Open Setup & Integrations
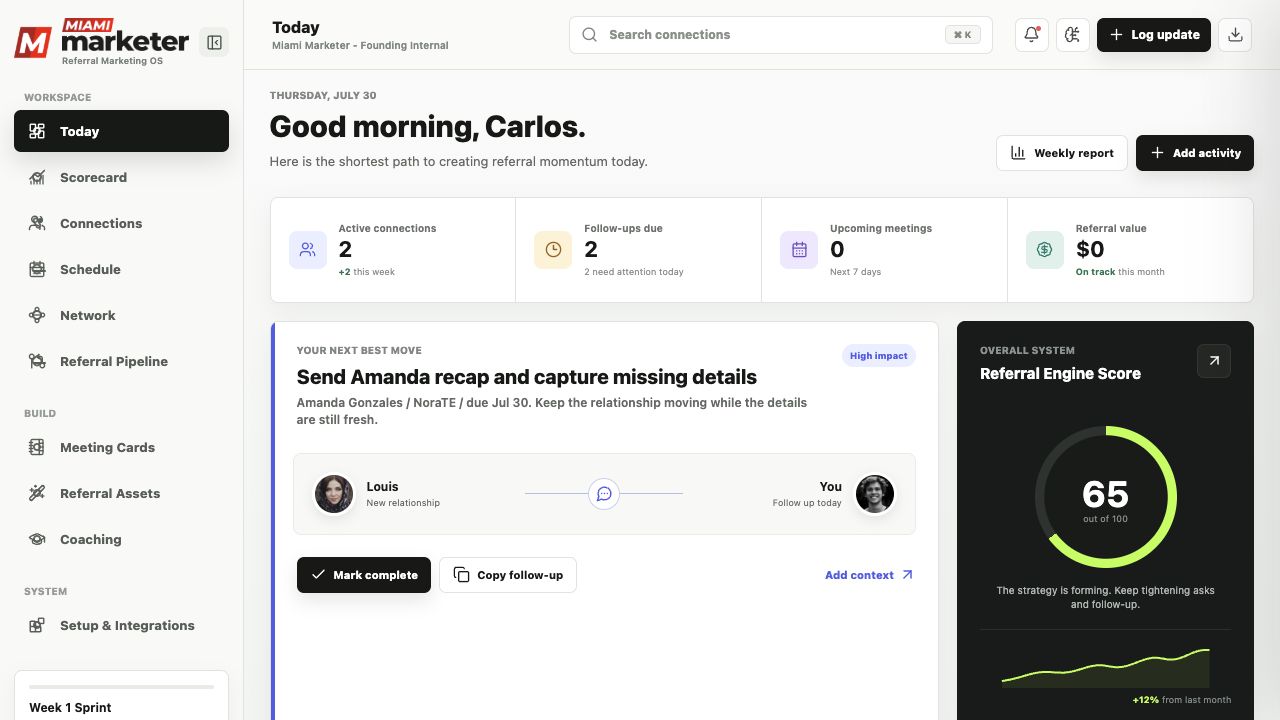Screen dimensions: 1280x720 pyautogui.click(x=121, y=625)
